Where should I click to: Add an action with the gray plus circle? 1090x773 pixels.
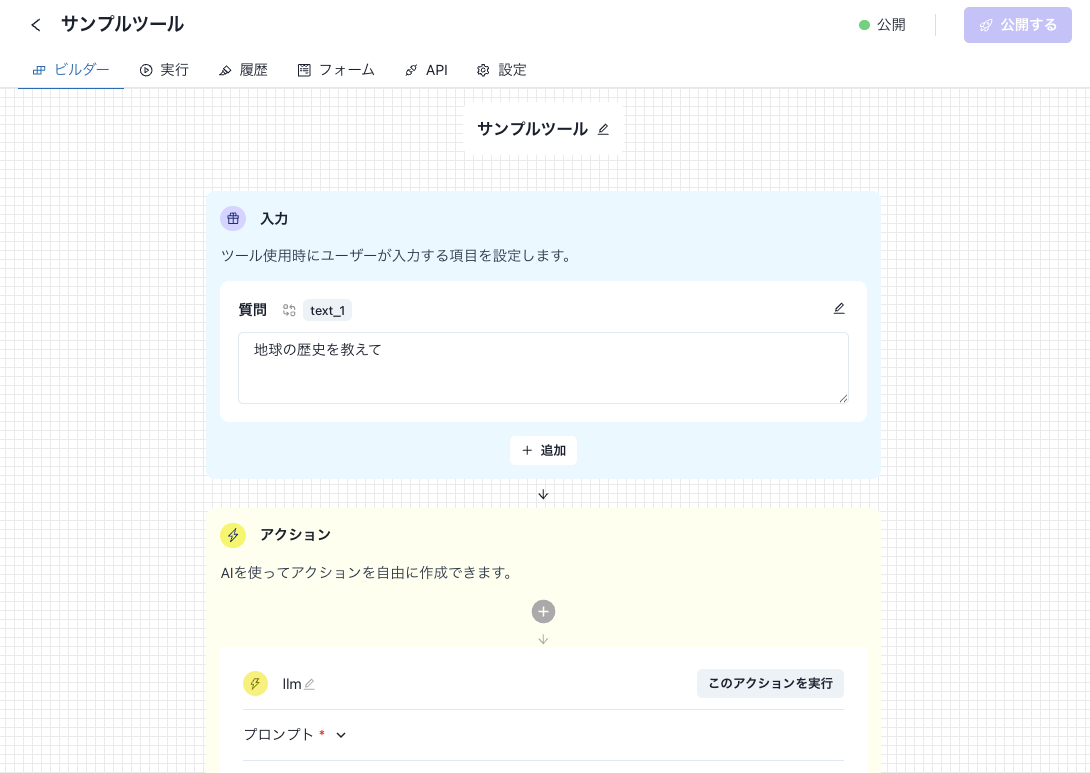point(543,612)
